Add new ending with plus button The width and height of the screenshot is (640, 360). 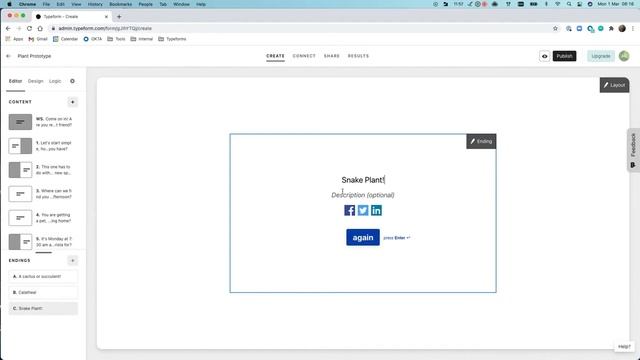pos(72,260)
